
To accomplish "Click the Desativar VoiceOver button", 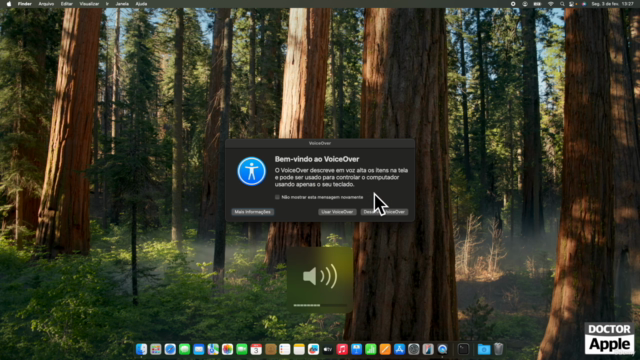I will (384, 212).
